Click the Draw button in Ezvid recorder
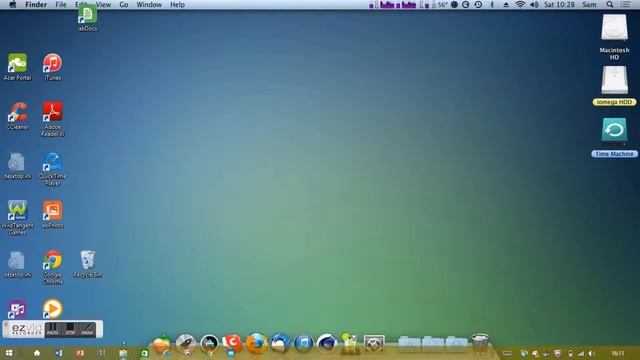The image size is (640, 360). click(87, 329)
